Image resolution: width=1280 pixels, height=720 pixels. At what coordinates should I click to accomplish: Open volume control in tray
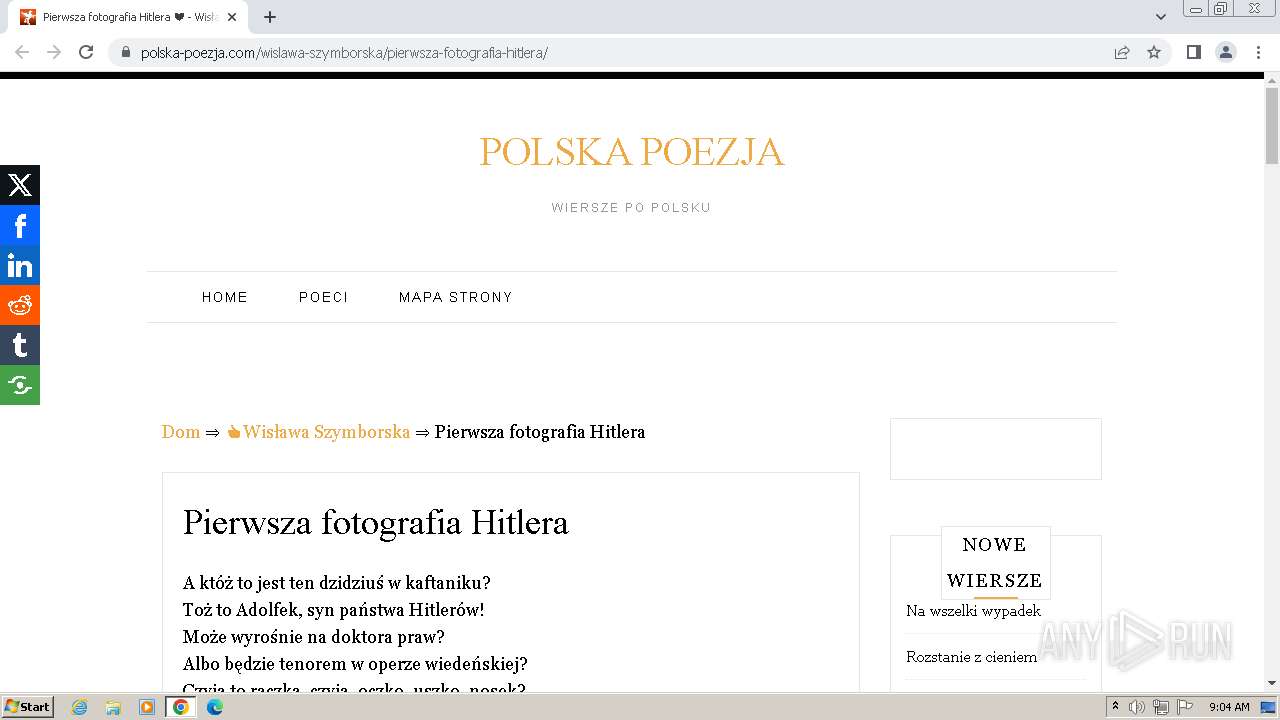1137,707
